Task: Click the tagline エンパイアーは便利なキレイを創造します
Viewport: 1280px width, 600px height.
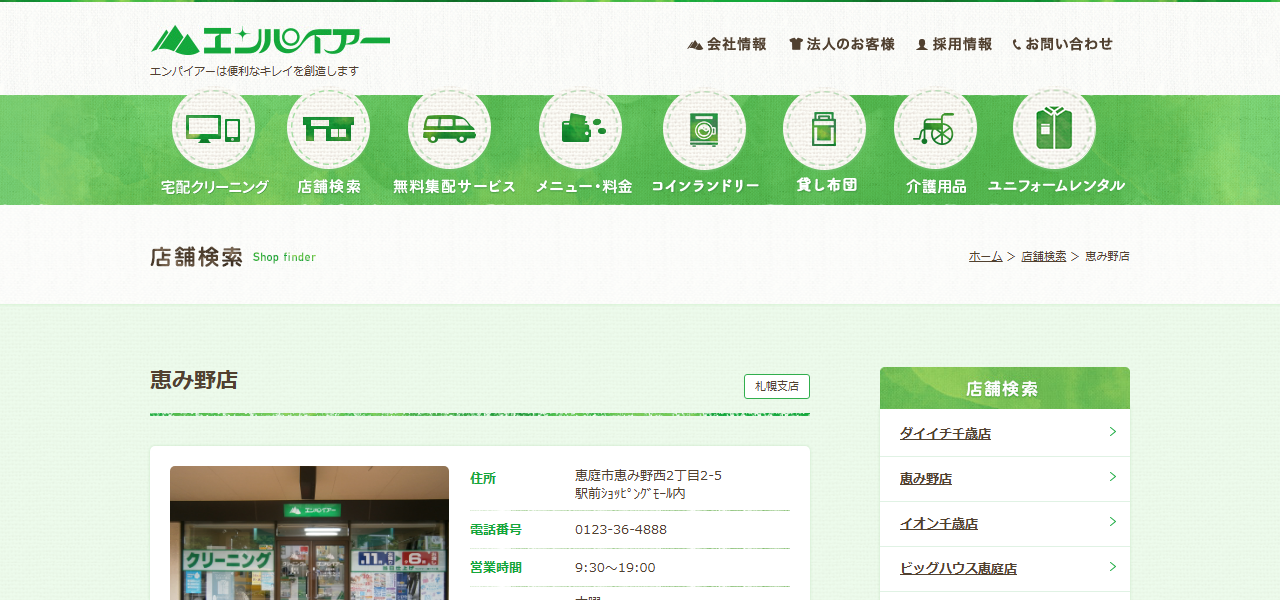Action: 254,71
